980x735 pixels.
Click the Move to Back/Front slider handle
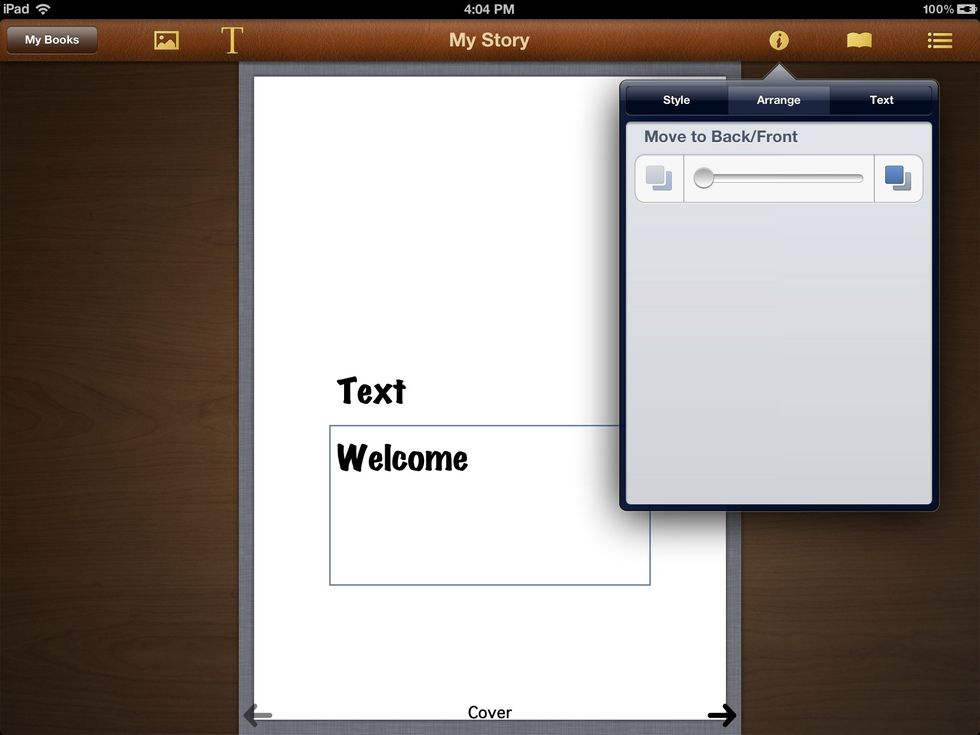(703, 177)
